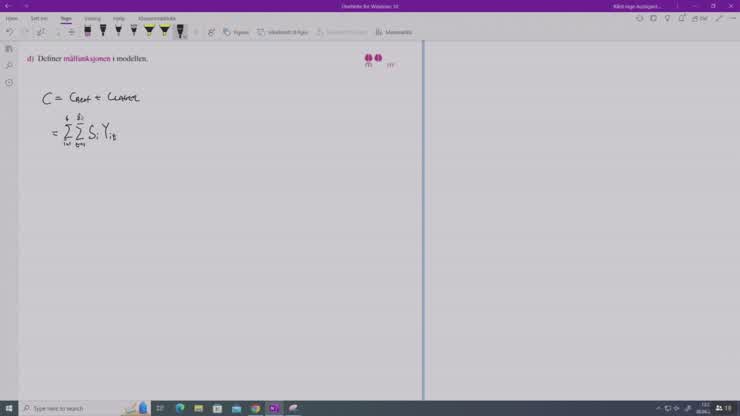The width and height of the screenshot is (740, 416).
Task: Click the Windows Start button
Action: [9, 408]
